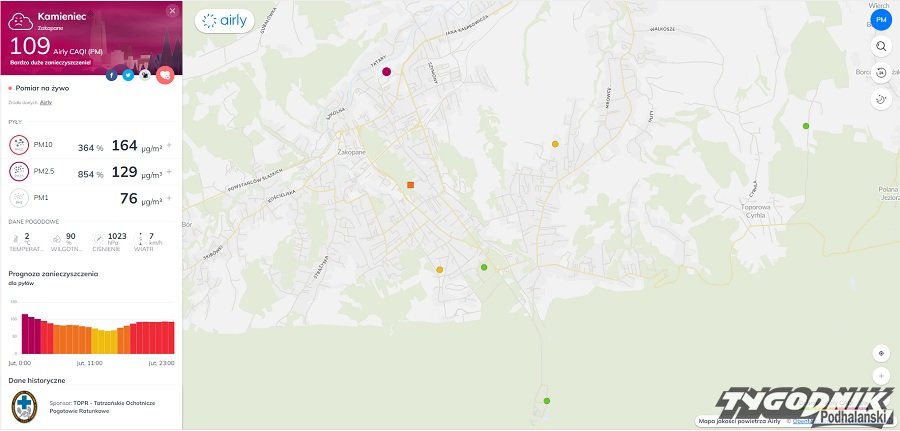Toggle the PM pollutant layer button
900x431 pixels.
click(881, 19)
